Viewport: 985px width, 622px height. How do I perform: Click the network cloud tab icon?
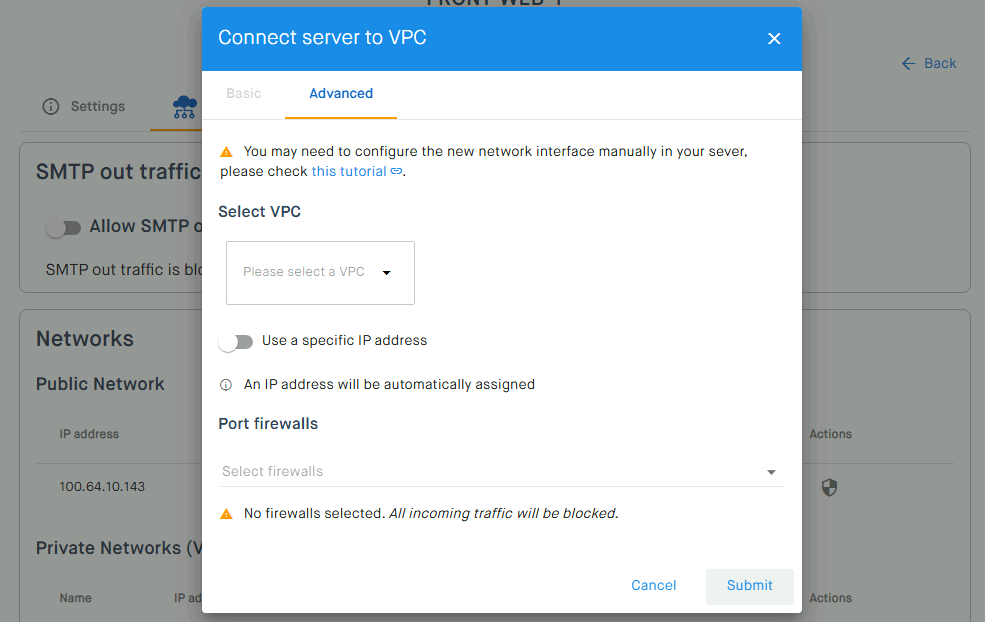coord(185,107)
